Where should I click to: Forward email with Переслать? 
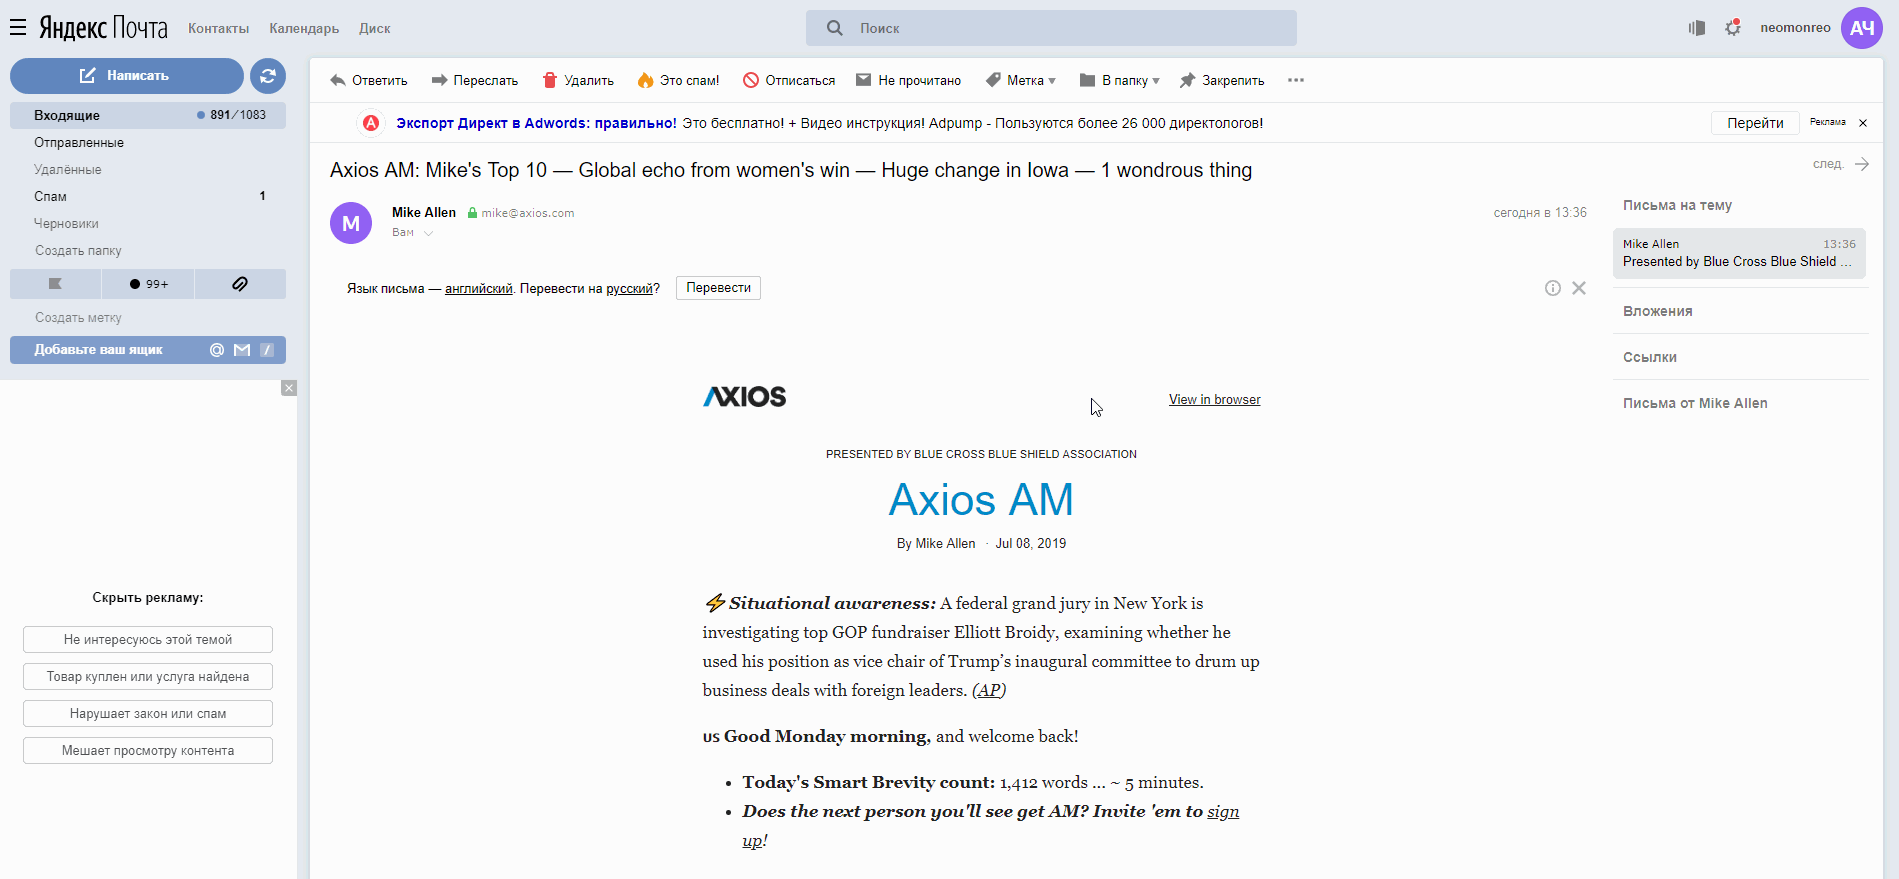point(475,80)
